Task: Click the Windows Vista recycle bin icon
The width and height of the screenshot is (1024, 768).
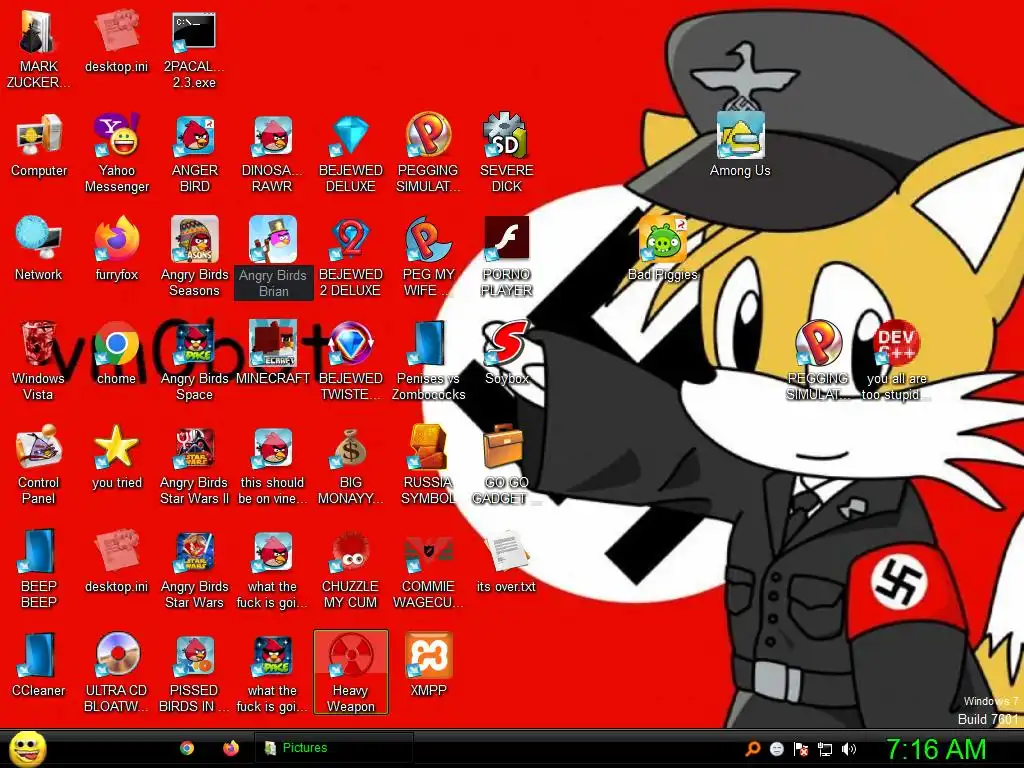Action: coord(38,360)
